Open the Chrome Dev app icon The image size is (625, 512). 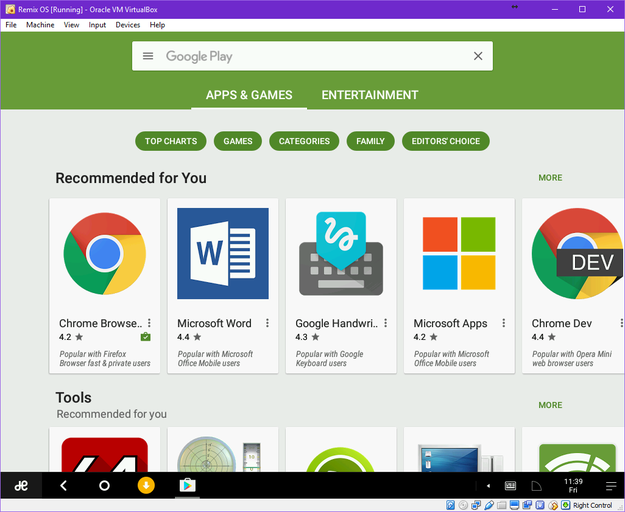point(577,253)
